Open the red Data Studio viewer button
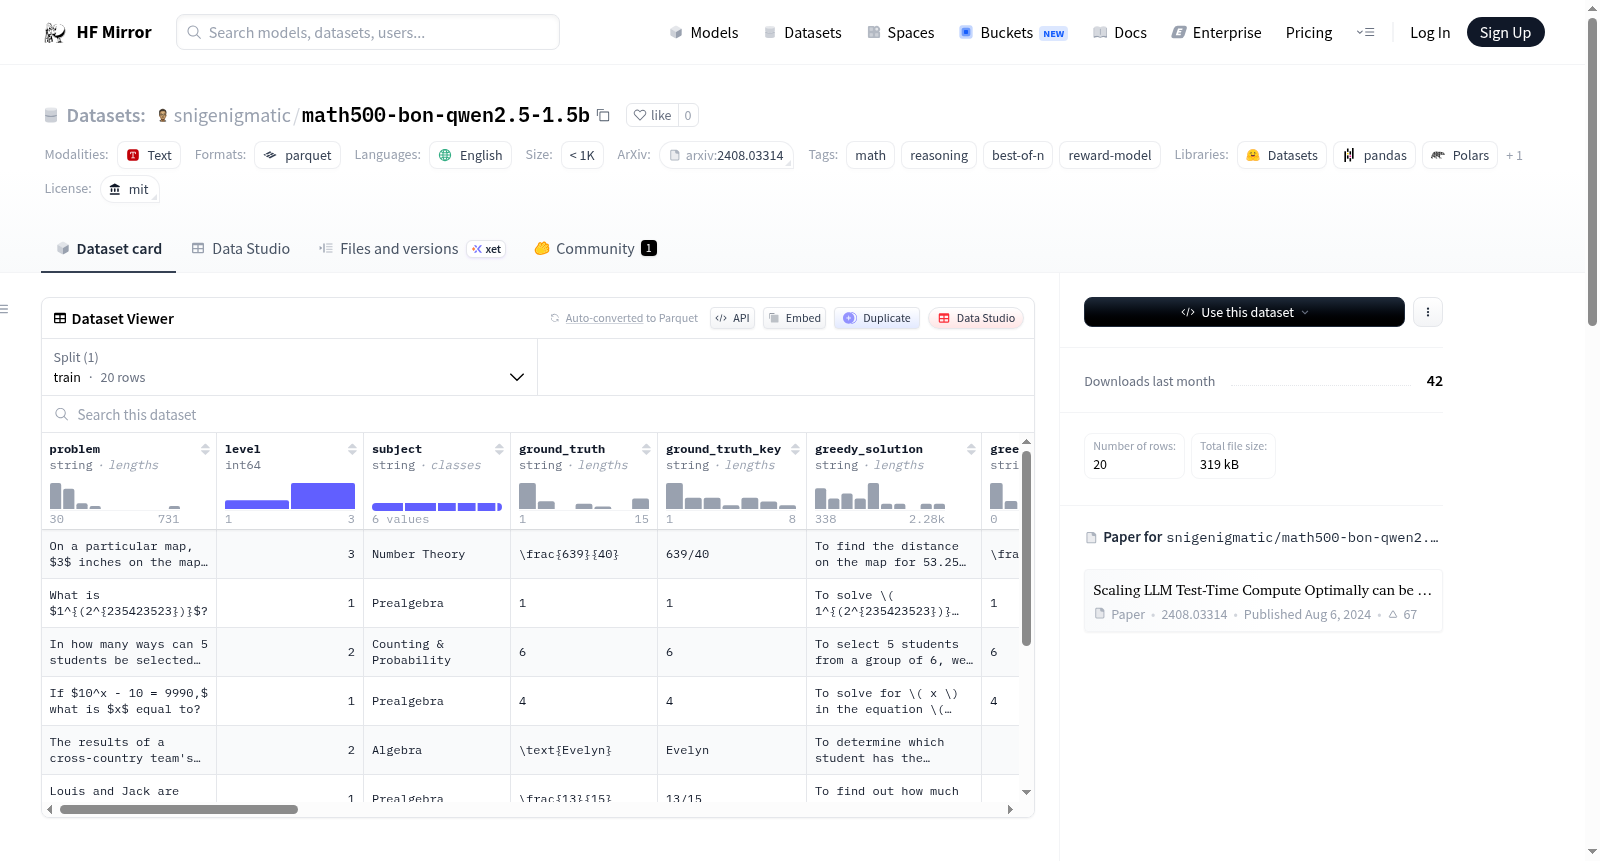 976,318
